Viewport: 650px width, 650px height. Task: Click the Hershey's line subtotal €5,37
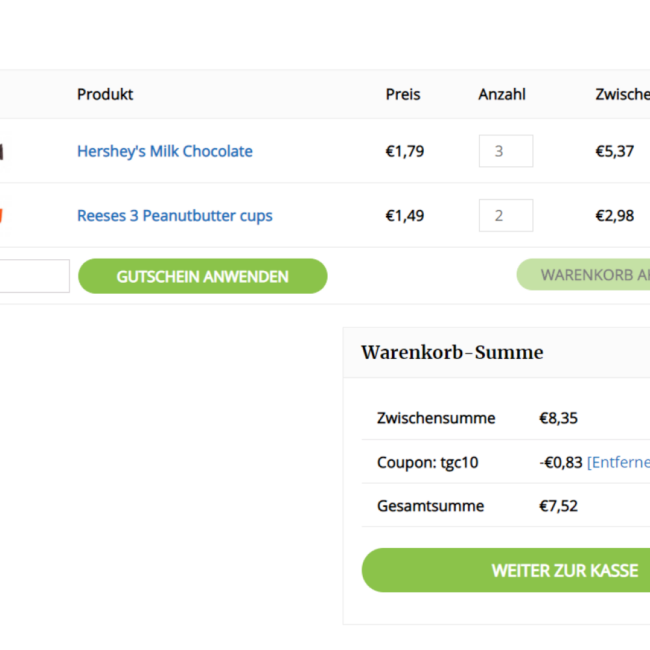coord(614,151)
